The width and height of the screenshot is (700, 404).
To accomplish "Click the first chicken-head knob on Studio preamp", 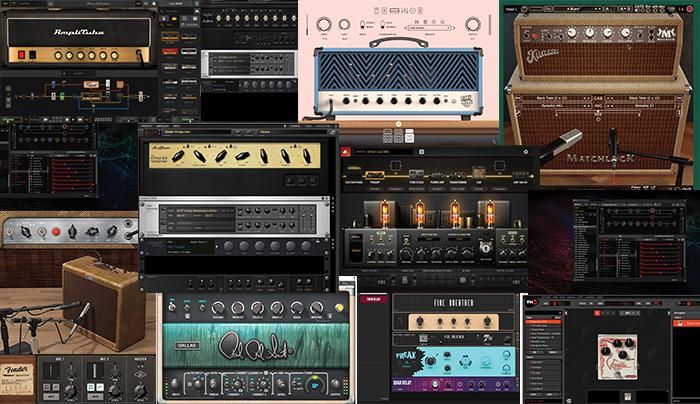I will [x=178, y=156].
